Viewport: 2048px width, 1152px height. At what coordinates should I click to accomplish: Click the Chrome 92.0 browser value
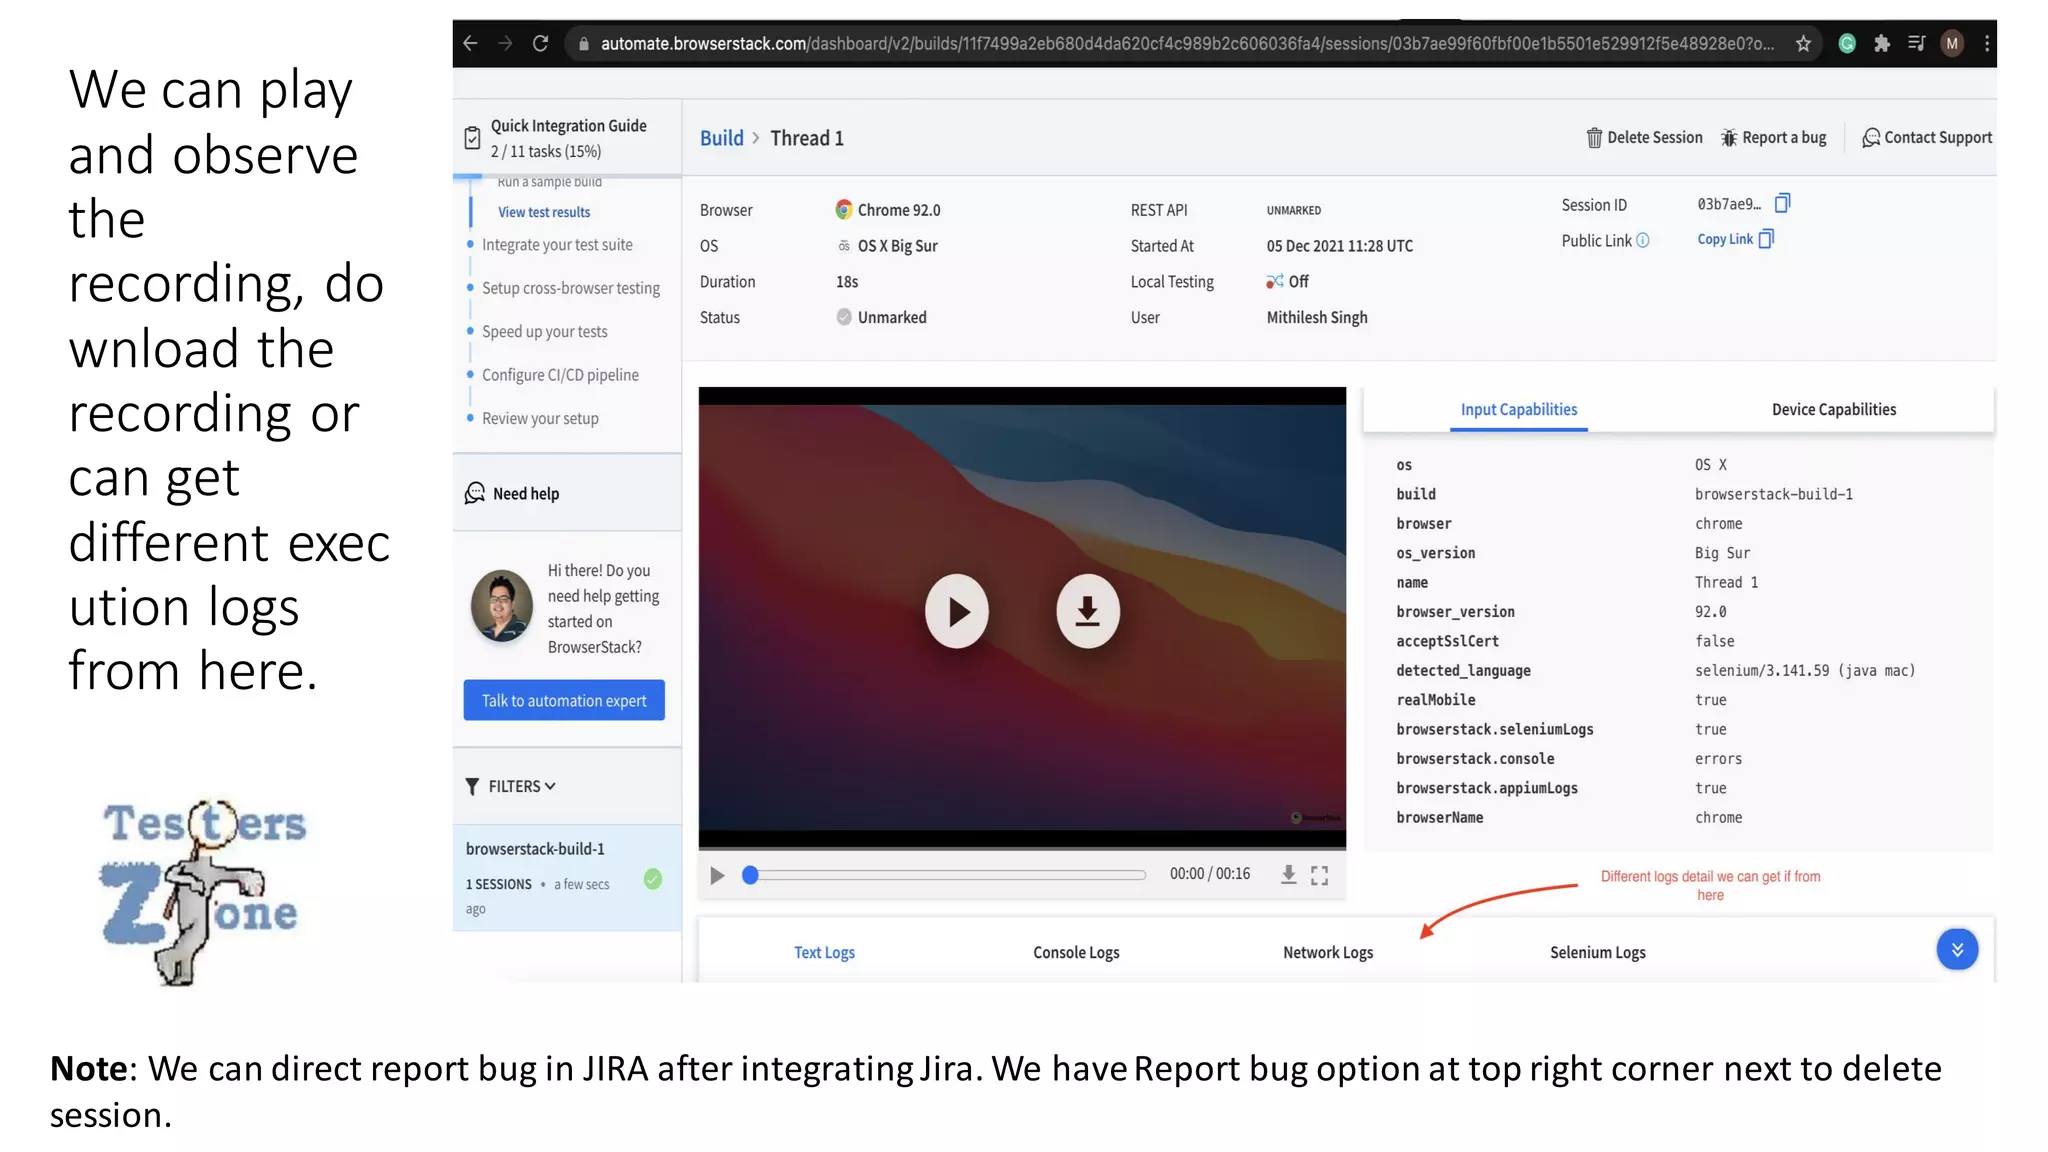point(887,210)
